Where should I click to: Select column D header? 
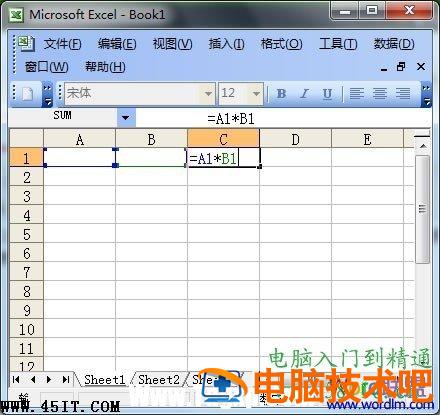coord(295,139)
